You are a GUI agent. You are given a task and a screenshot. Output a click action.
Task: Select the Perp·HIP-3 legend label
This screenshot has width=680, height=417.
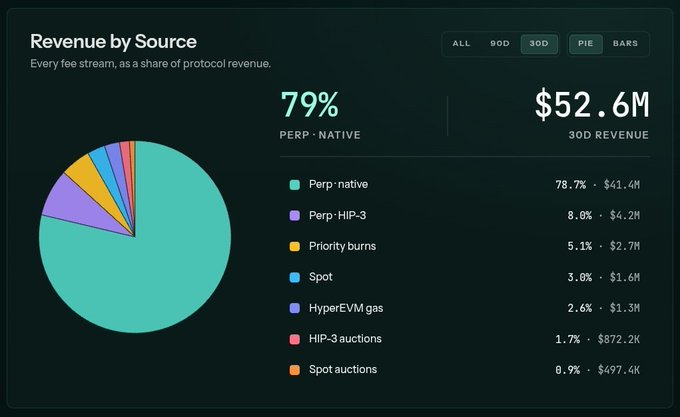pos(337,215)
